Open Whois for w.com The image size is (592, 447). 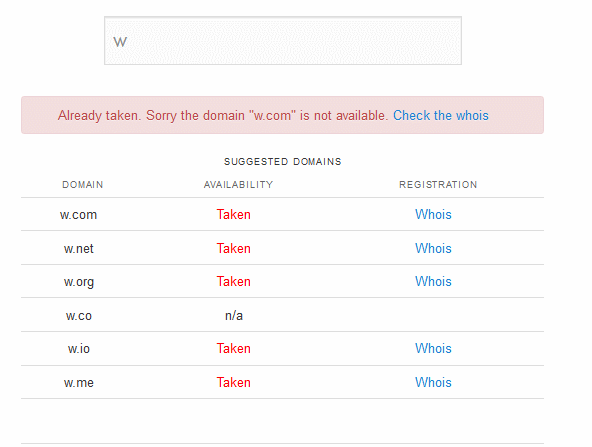coord(433,214)
